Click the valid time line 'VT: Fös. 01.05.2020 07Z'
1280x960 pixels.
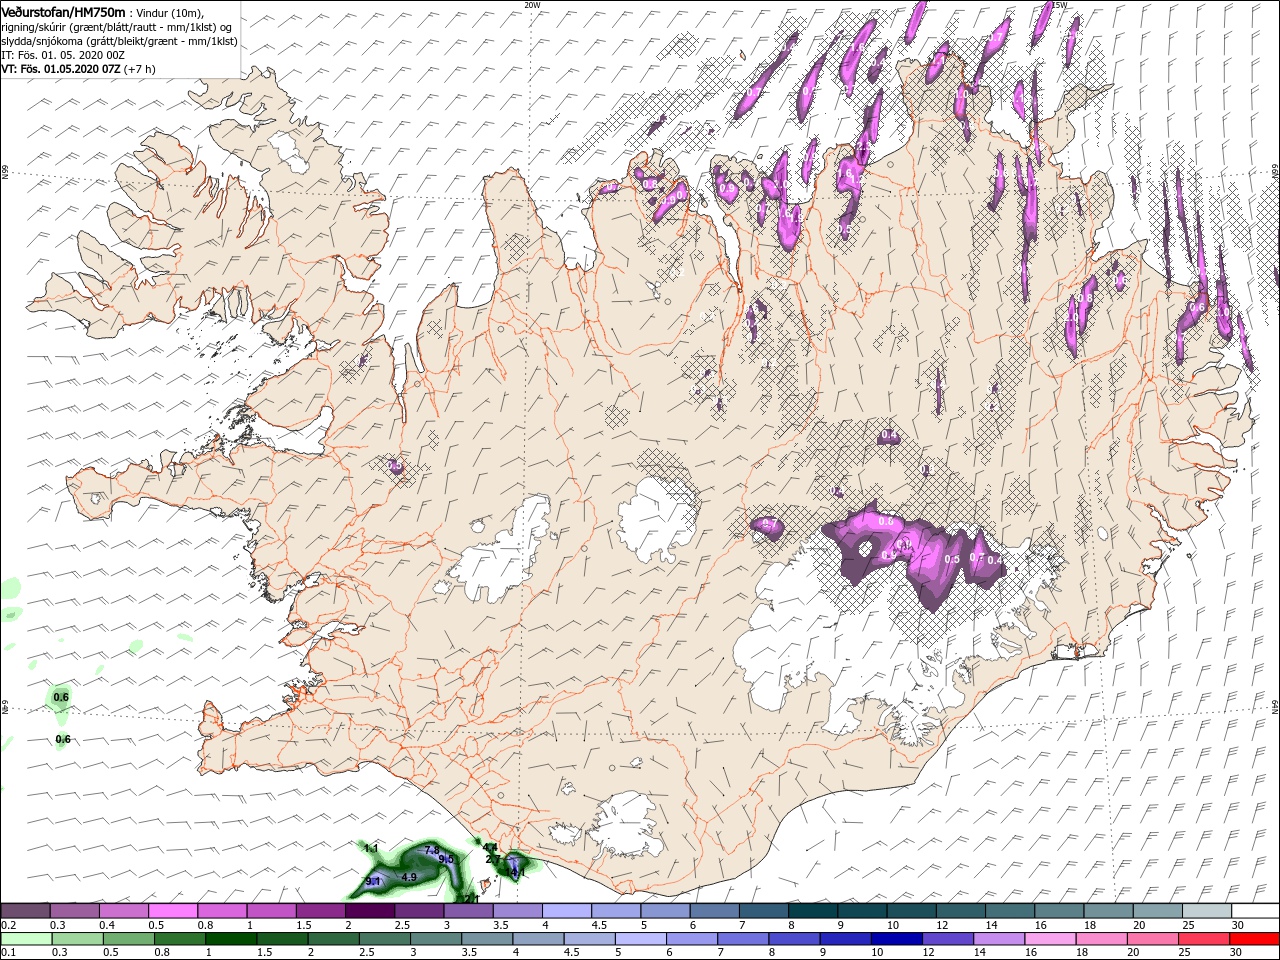(63, 69)
